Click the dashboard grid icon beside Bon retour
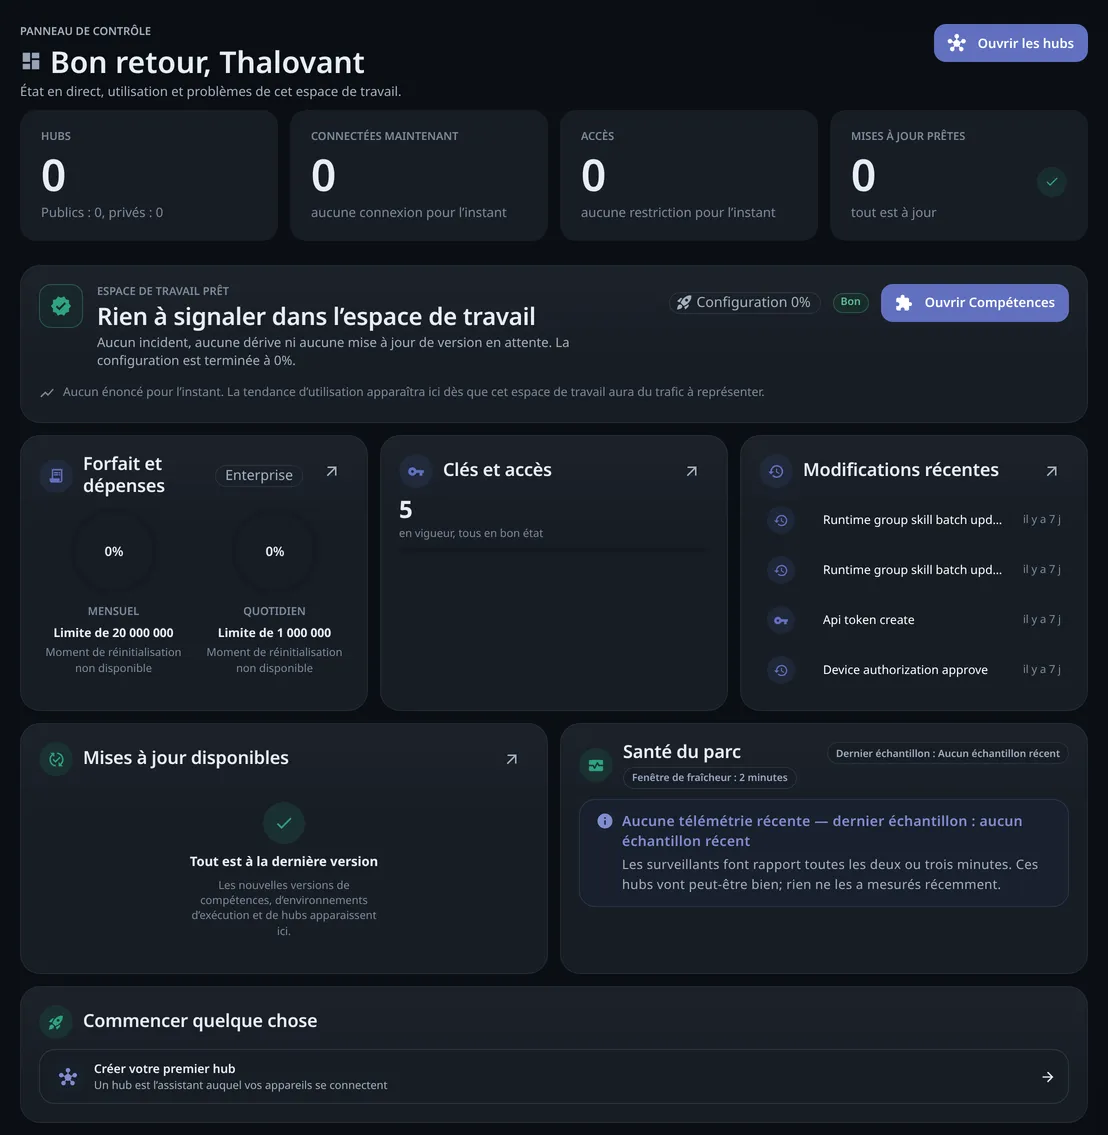The image size is (1108, 1135). click(30, 62)
